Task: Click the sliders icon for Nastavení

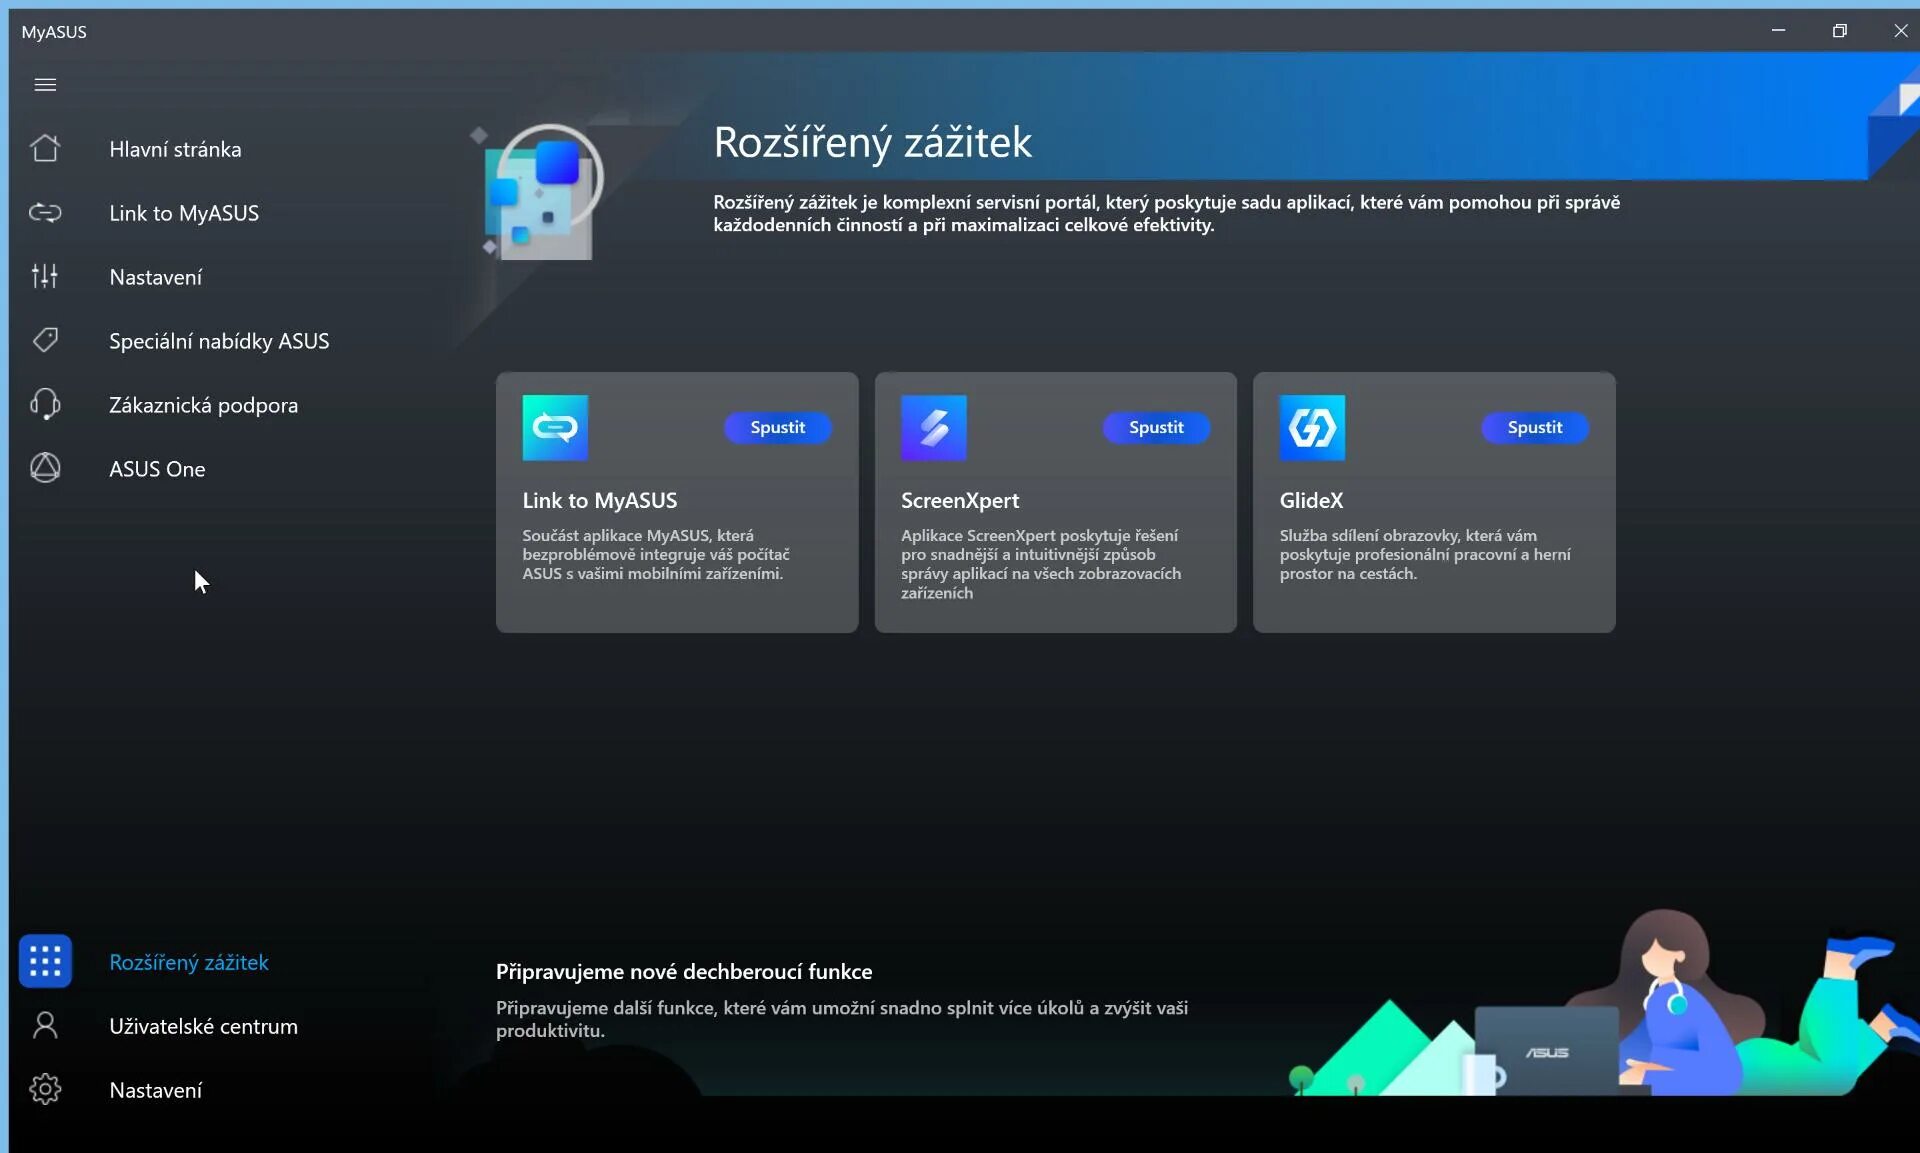Action: (x=45, y=277)
